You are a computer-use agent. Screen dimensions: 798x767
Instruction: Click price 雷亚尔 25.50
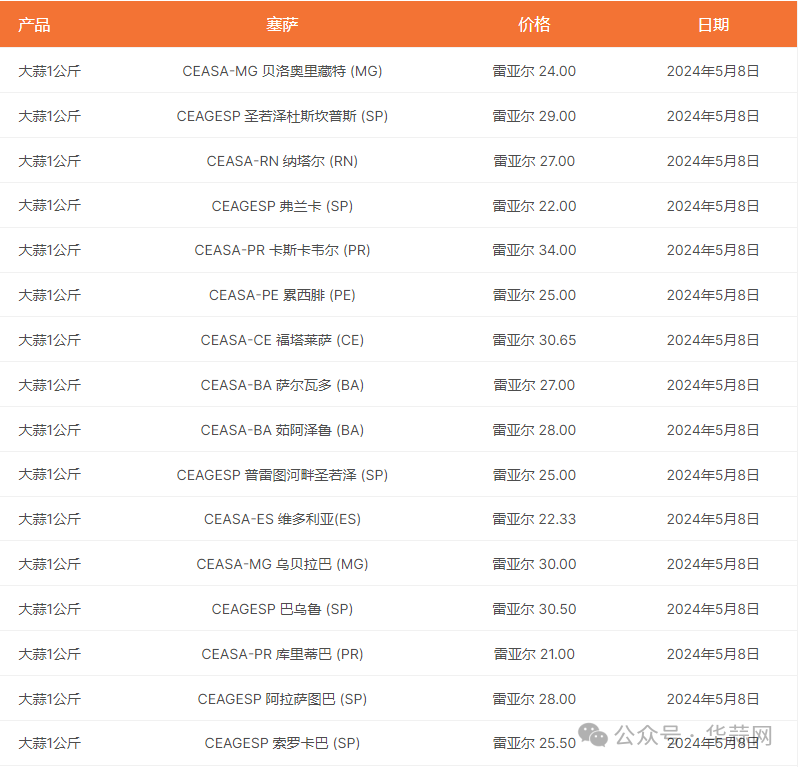[534, 743]
